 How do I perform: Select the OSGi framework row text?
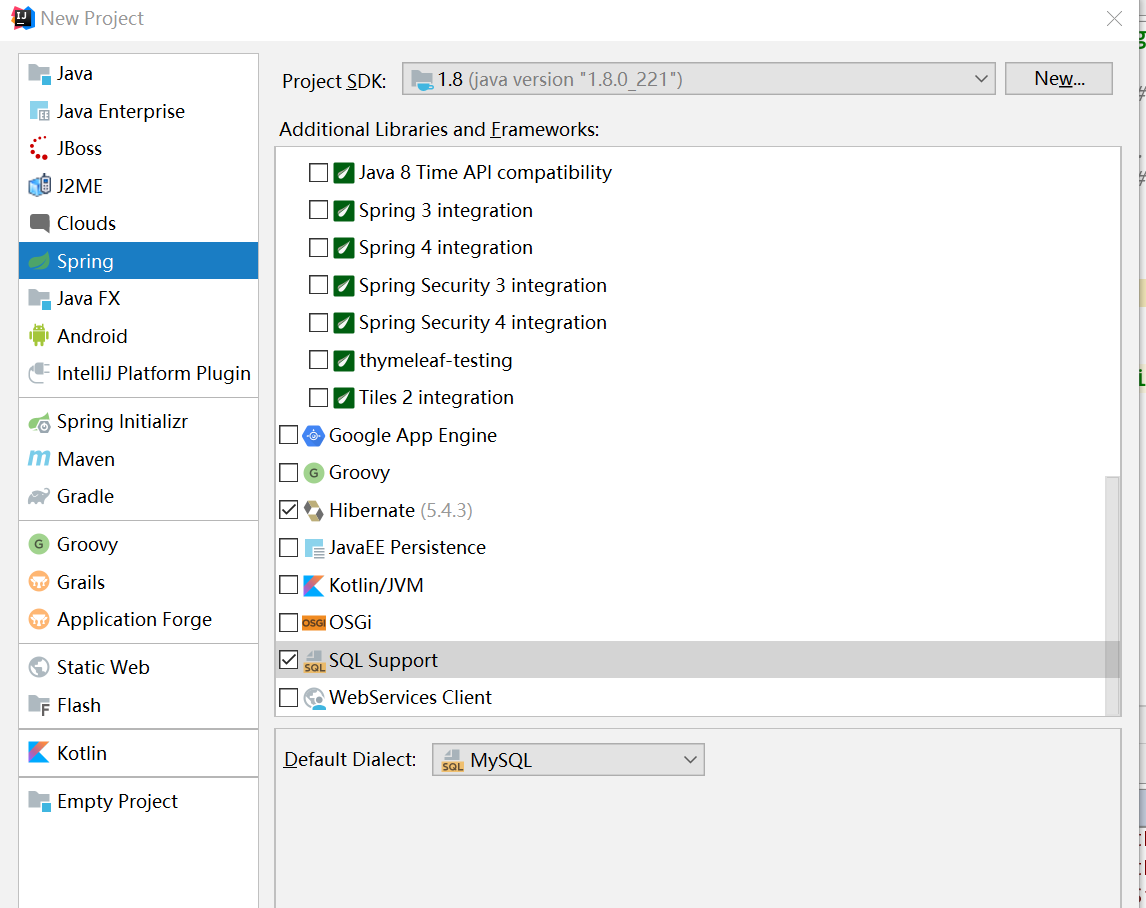point(350,623)
